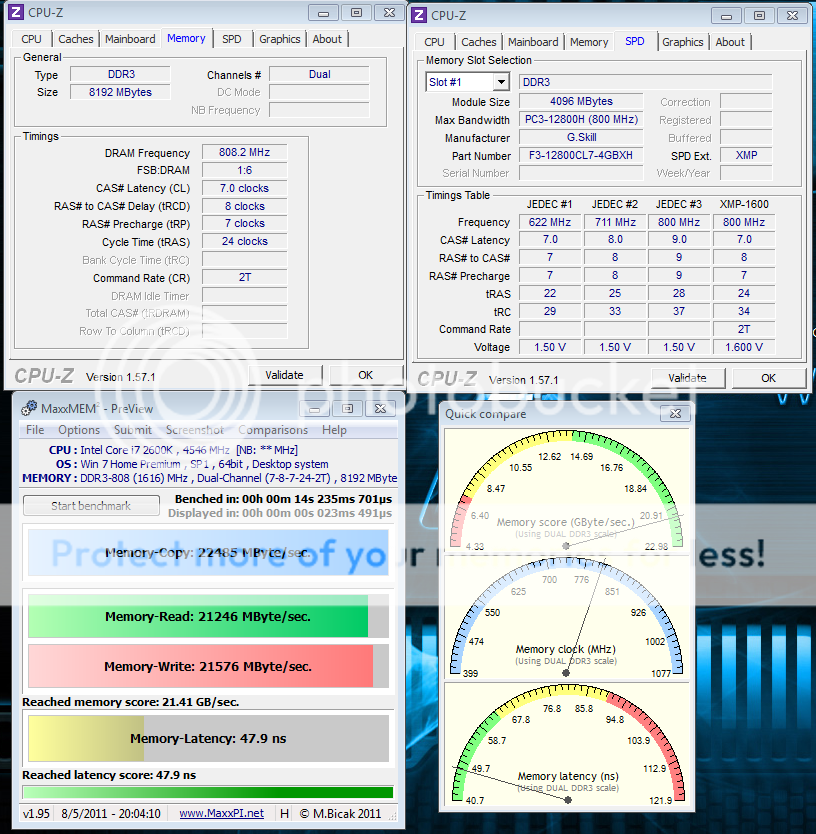Open the File menu in MaxxMEM
This screenshot has width=816, height=834.
tap(35, 430)
